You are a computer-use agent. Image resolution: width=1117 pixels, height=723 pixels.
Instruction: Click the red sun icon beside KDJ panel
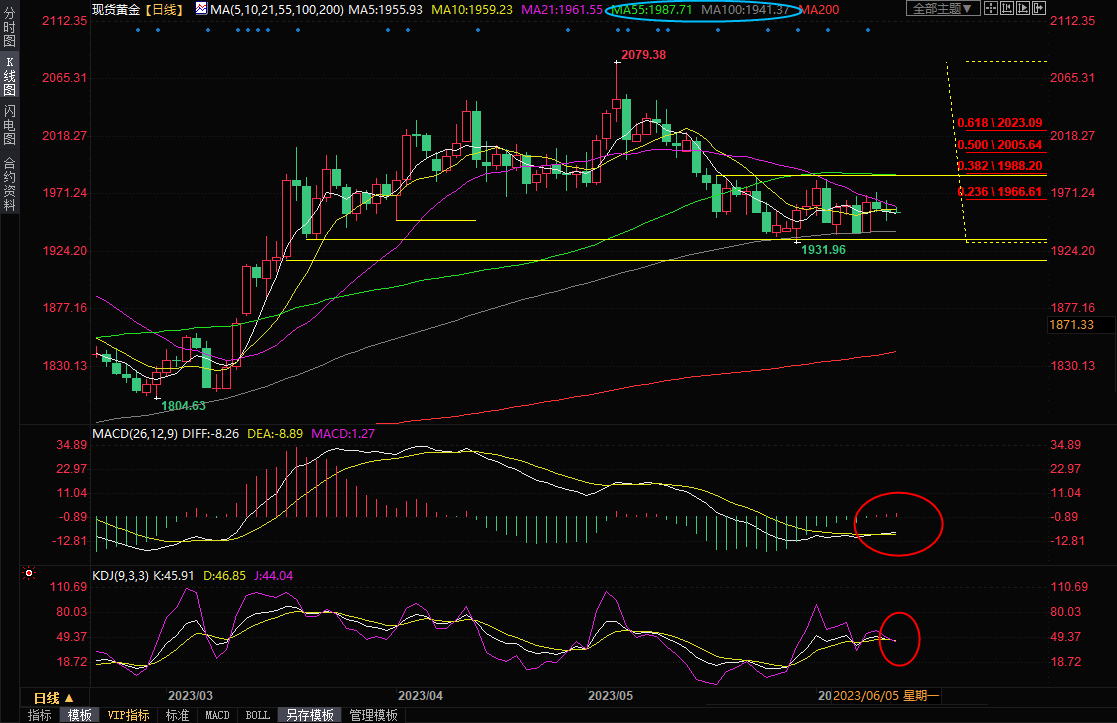(x=29, y=575)
